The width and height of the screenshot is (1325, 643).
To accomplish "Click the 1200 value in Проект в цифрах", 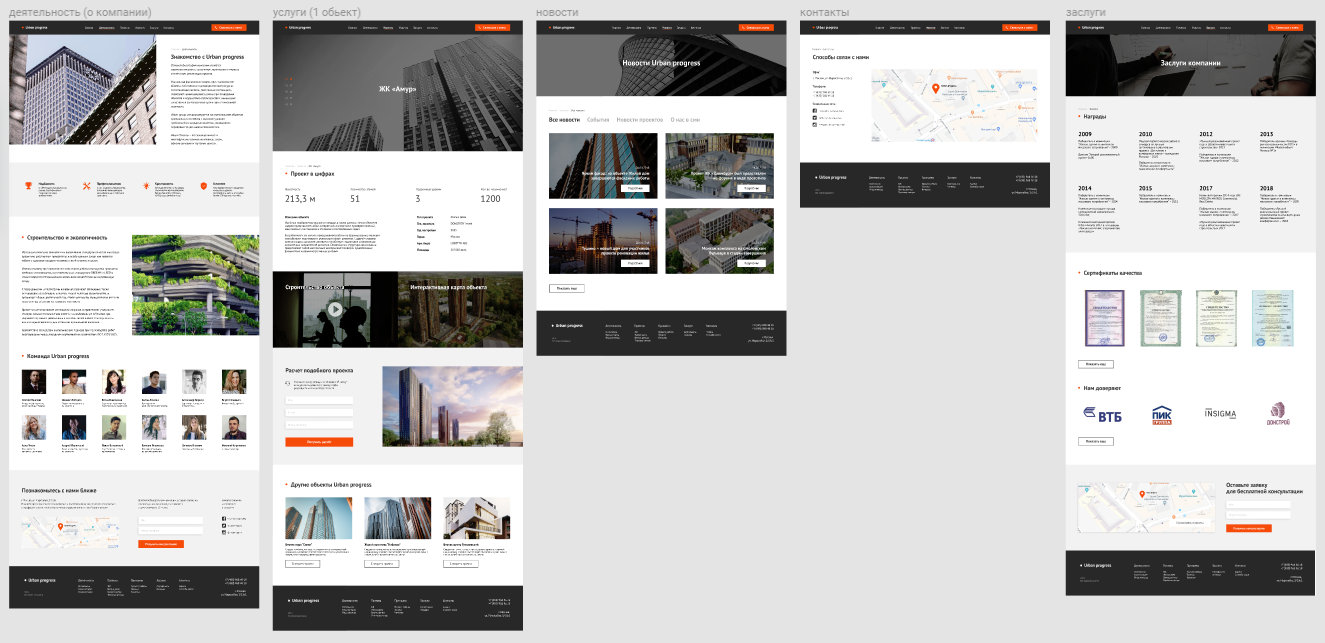I will (490, 199).
